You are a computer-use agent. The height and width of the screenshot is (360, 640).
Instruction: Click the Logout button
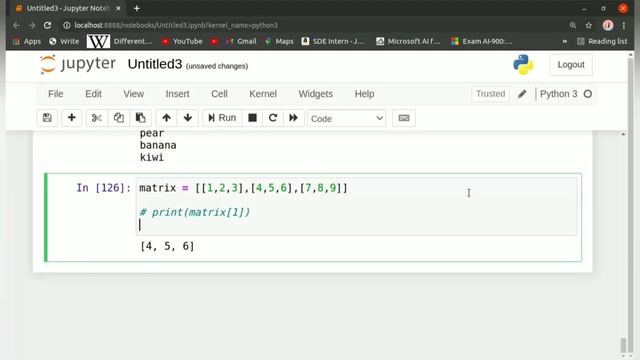571,64
